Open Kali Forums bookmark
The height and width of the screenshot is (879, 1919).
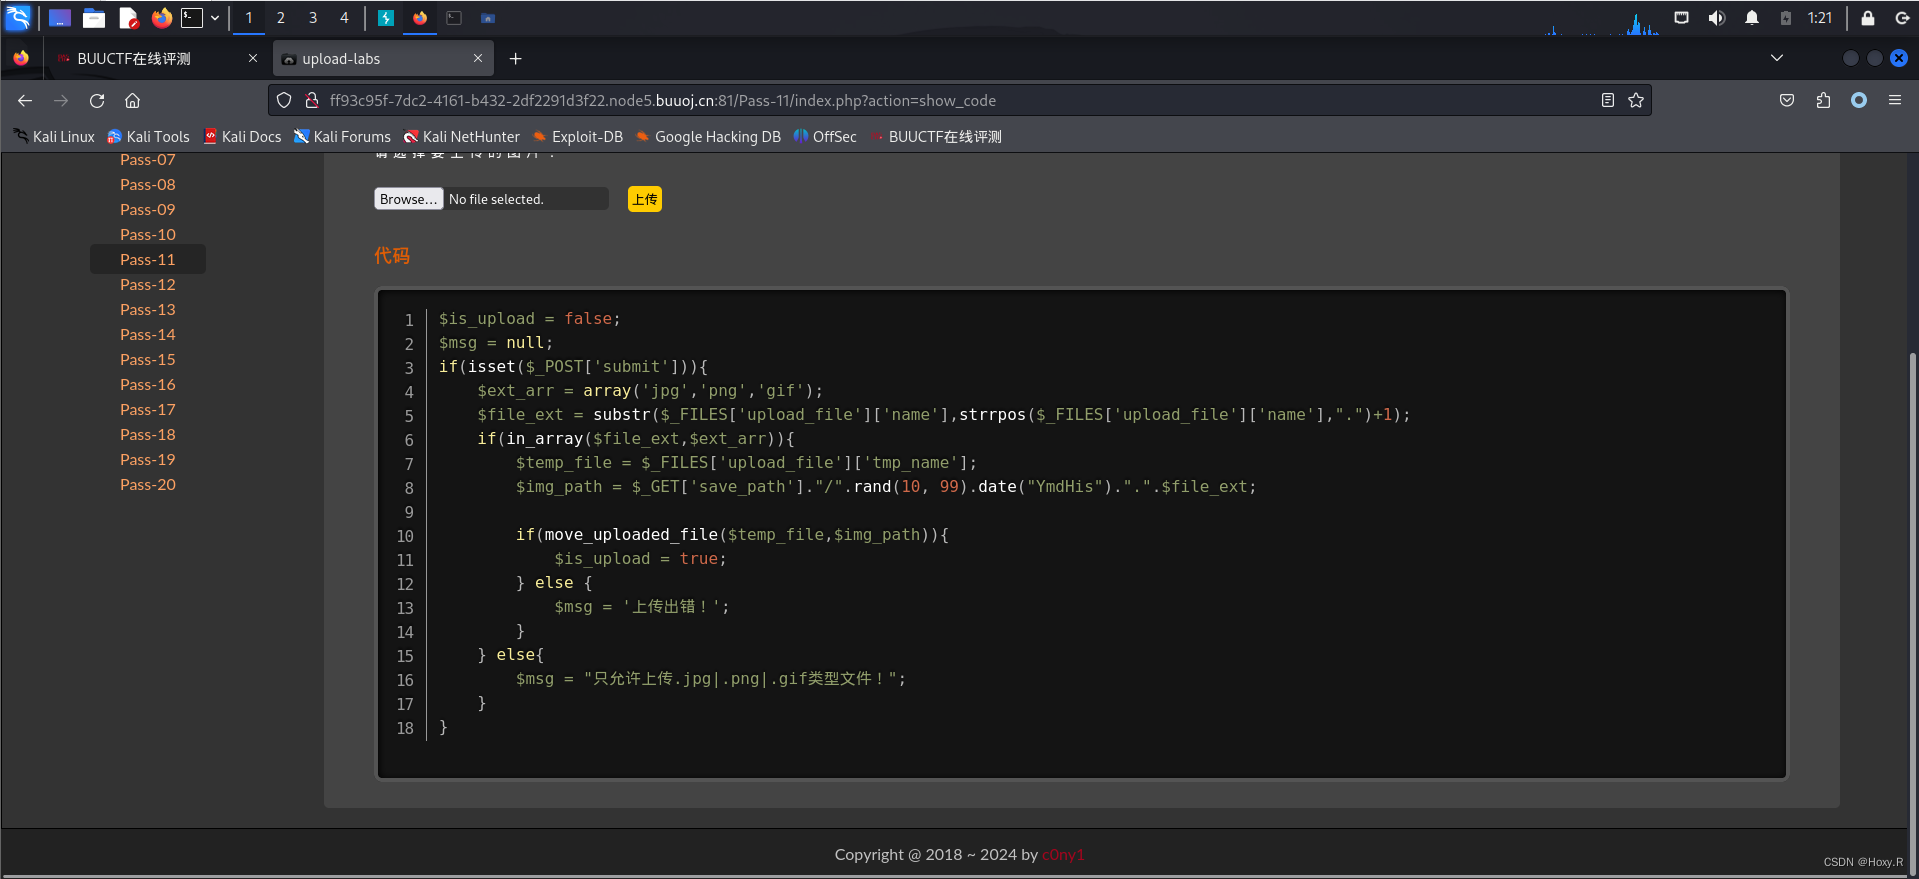click(342, 137)
